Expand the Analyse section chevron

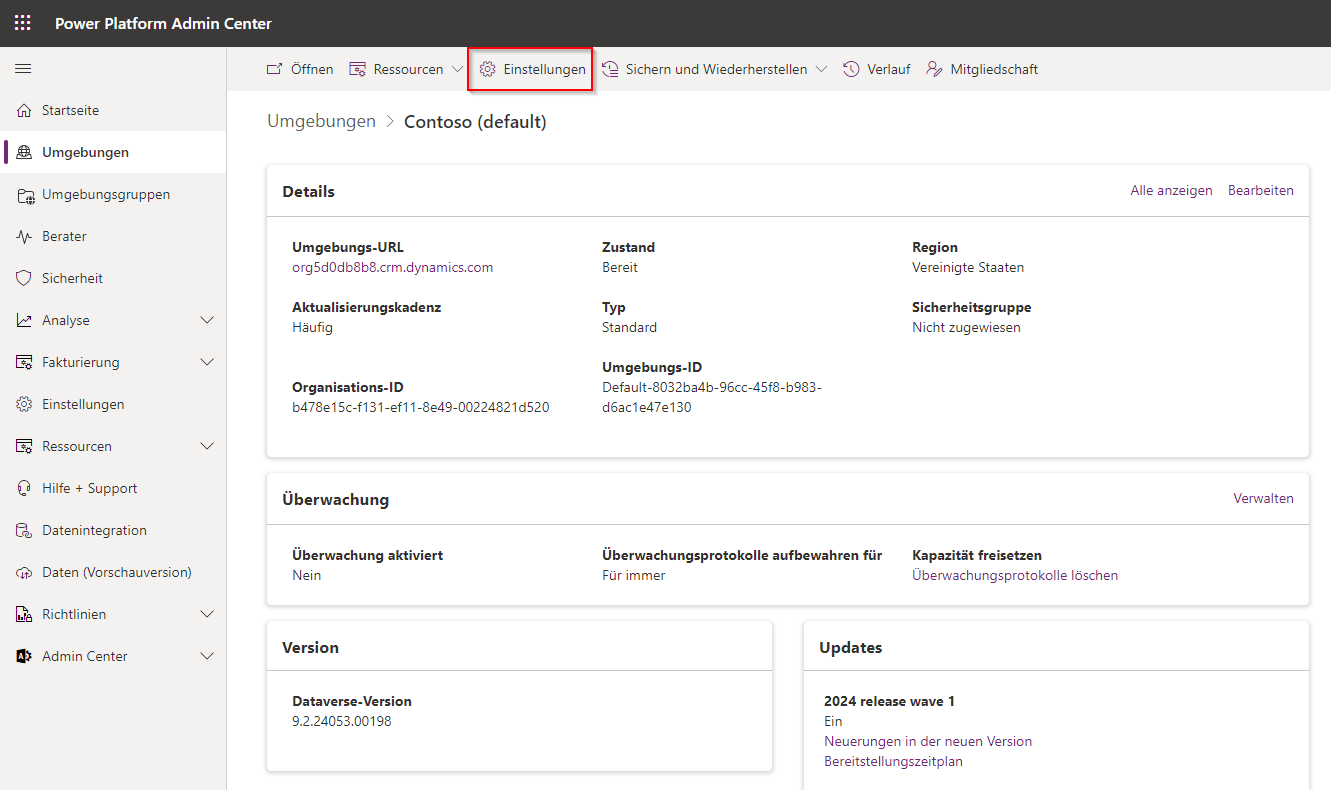point(207,321)
